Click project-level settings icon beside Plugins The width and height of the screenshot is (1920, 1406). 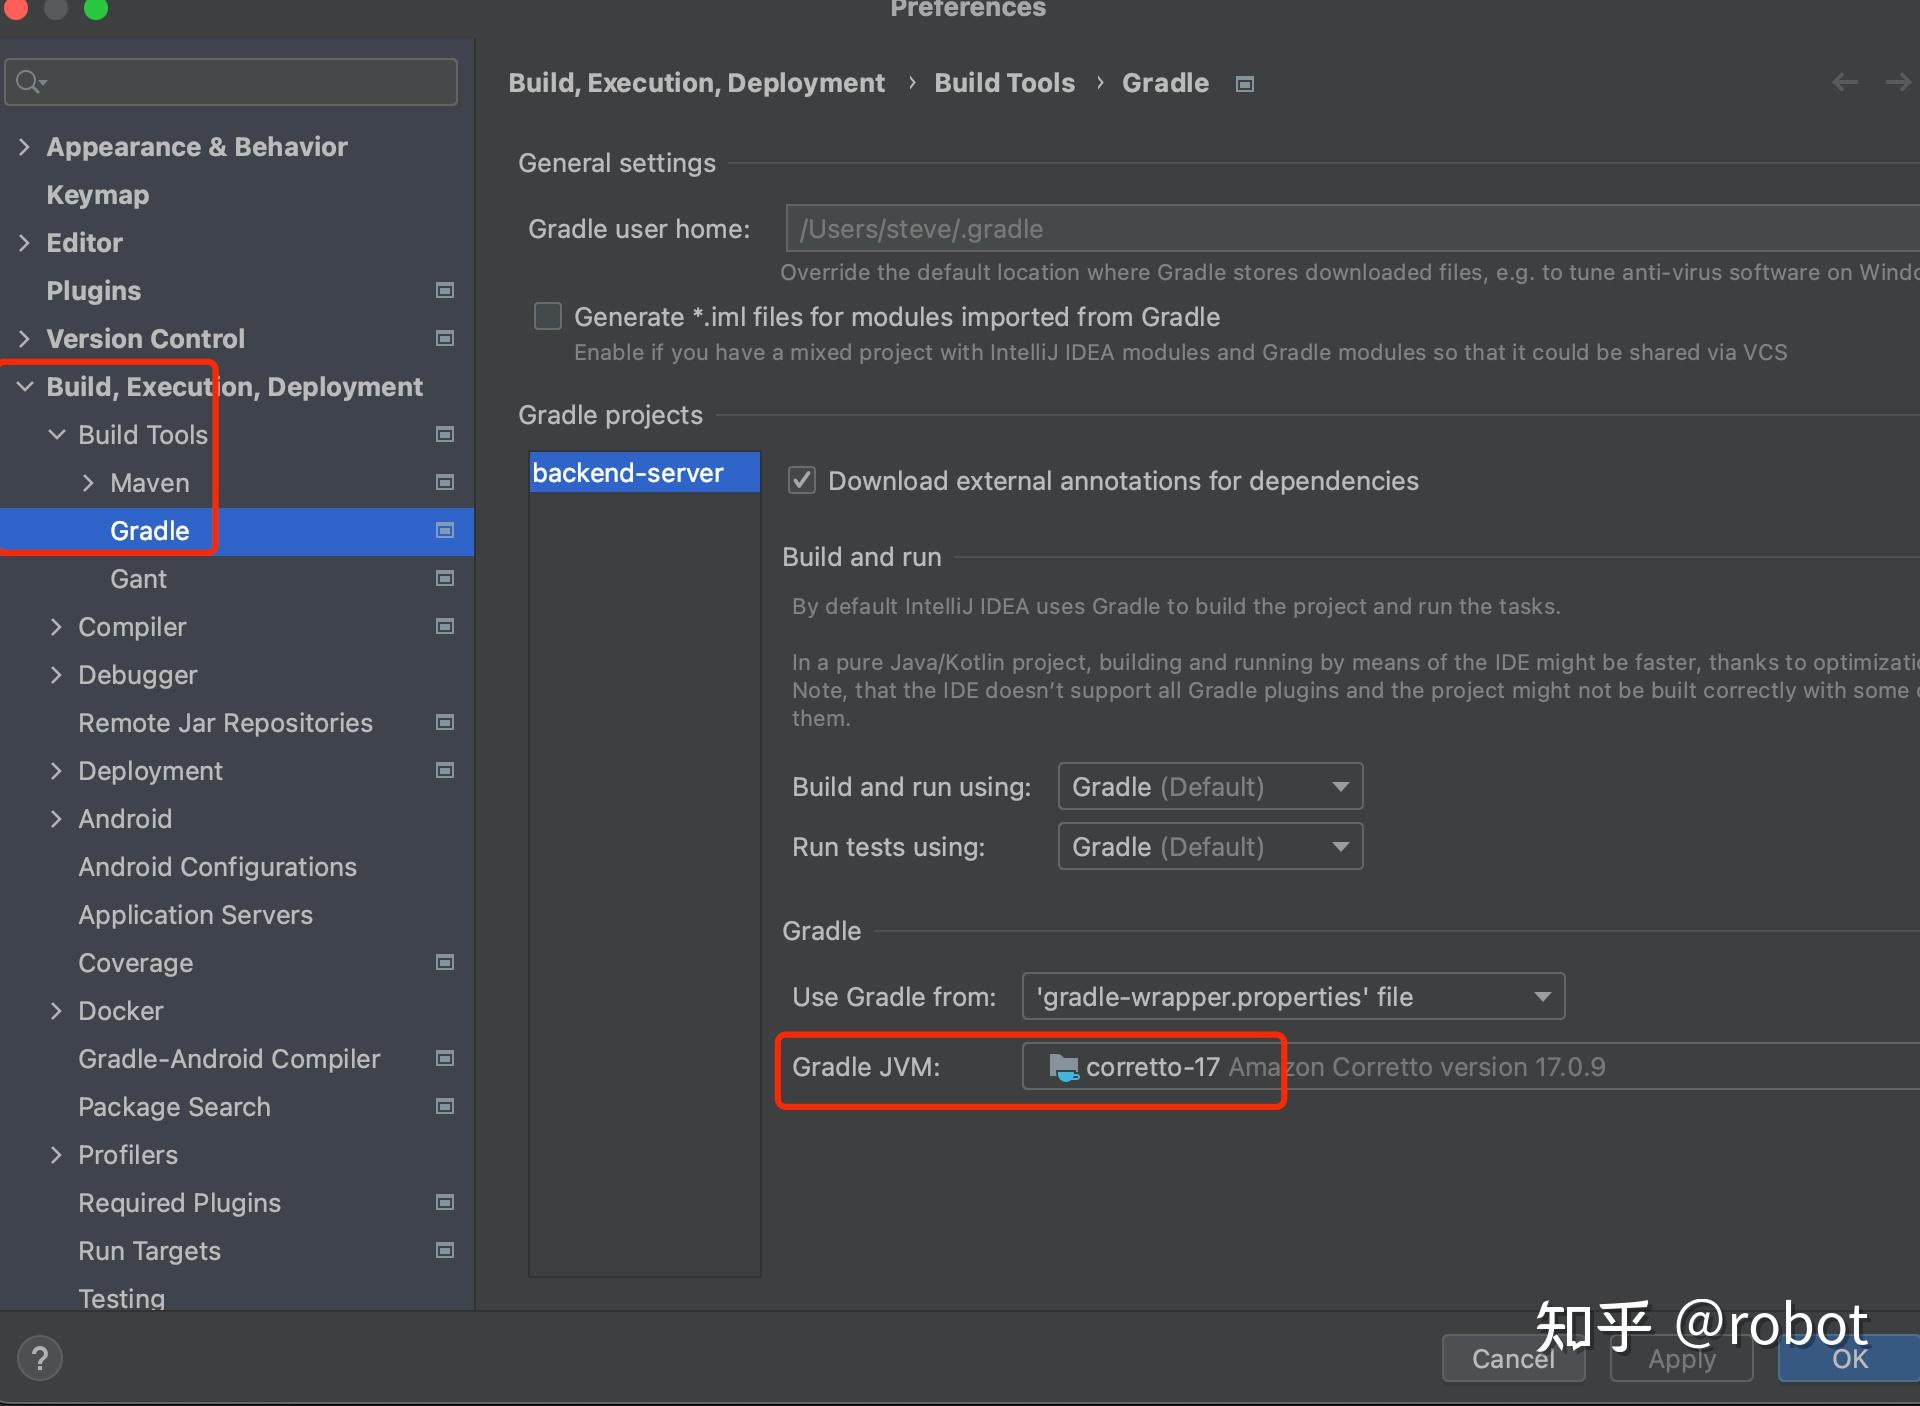click(x=445, y=290)
